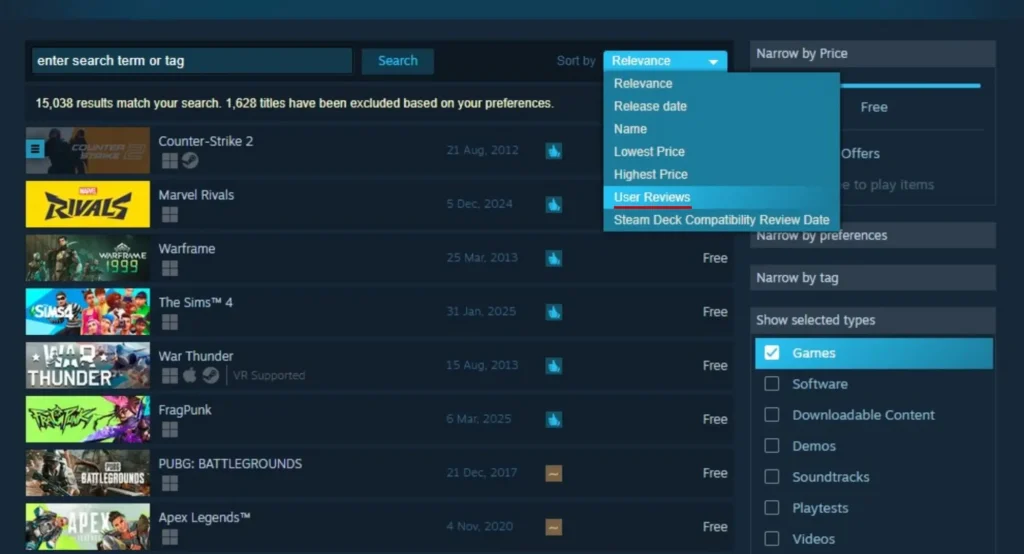Click the Counter-Strike 2 positive review thumbs-up icon
The height and width of the screenshot is (554, 1024).
pyautogui.click(x=554, y=151)
